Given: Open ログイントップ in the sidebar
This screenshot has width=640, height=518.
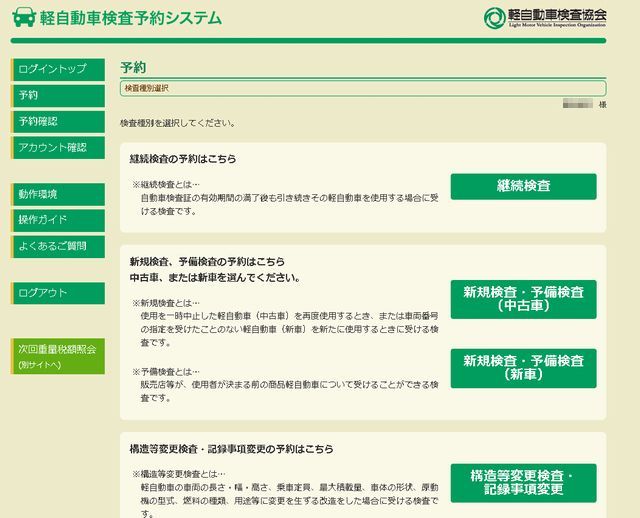Looking at the screenshot, I should click(x=58, y=69).
